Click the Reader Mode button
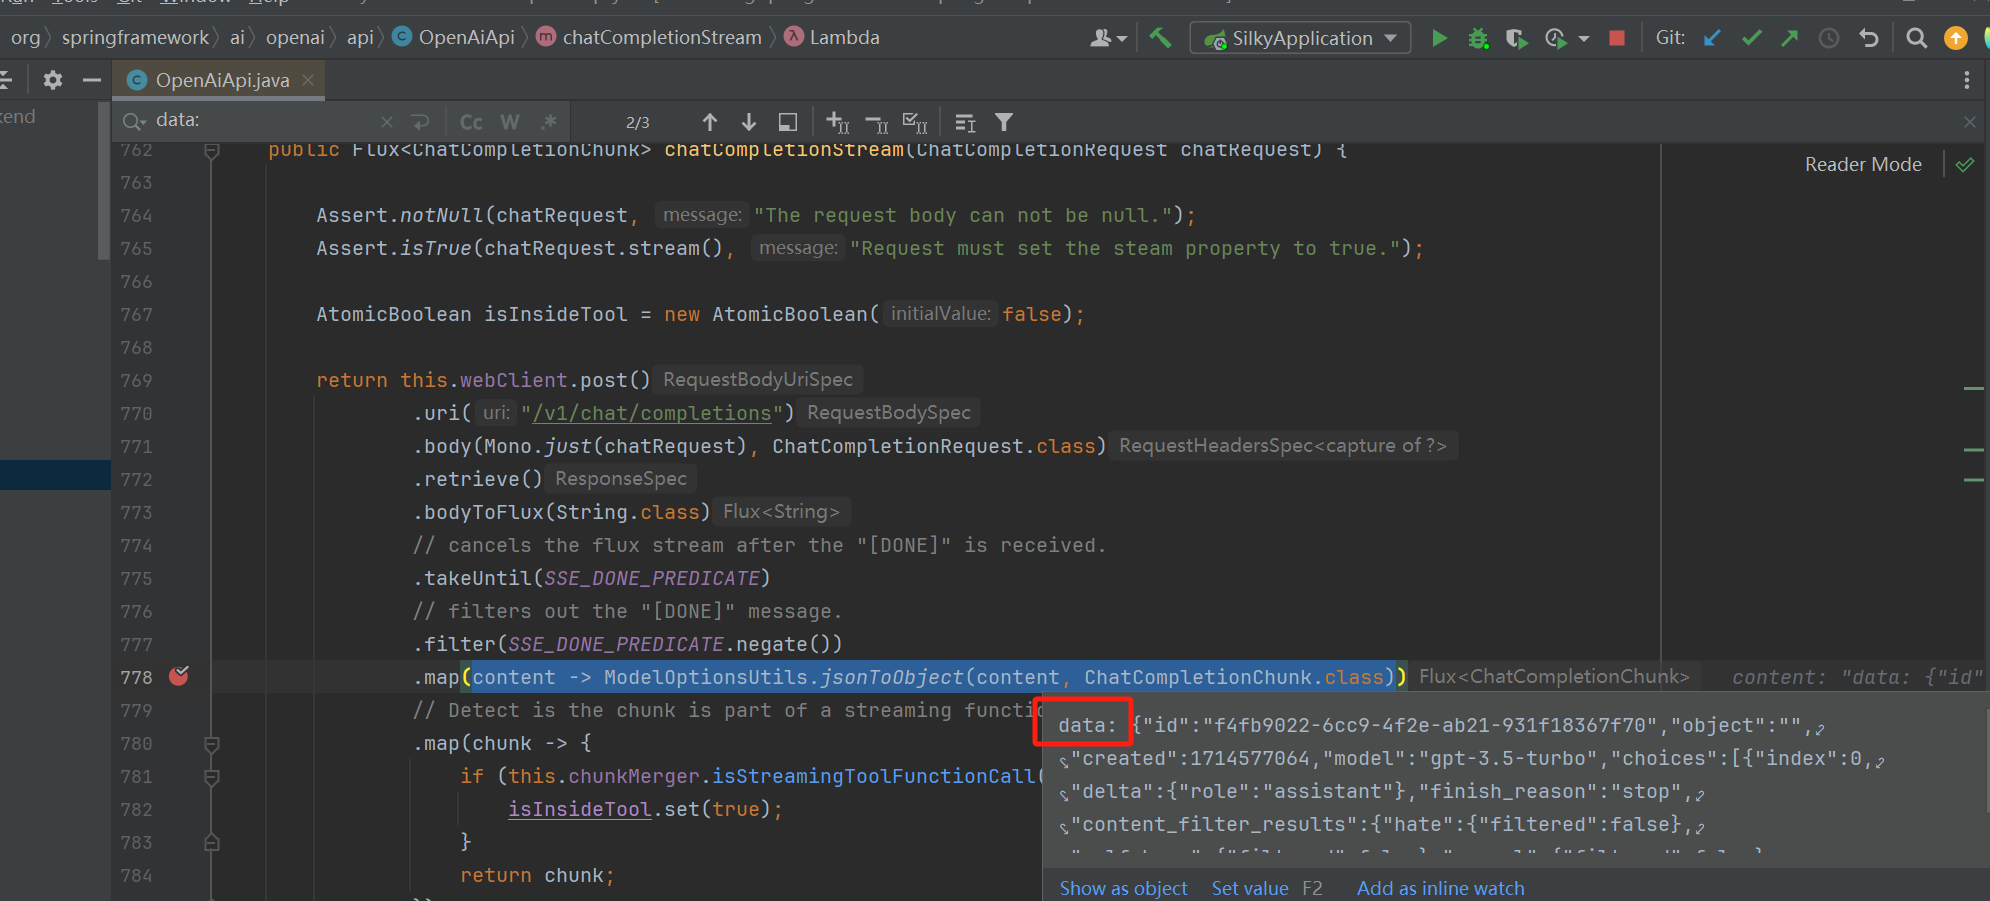Image resolution: width=1990 pixels, height=901 pixels. point(1863,164)
